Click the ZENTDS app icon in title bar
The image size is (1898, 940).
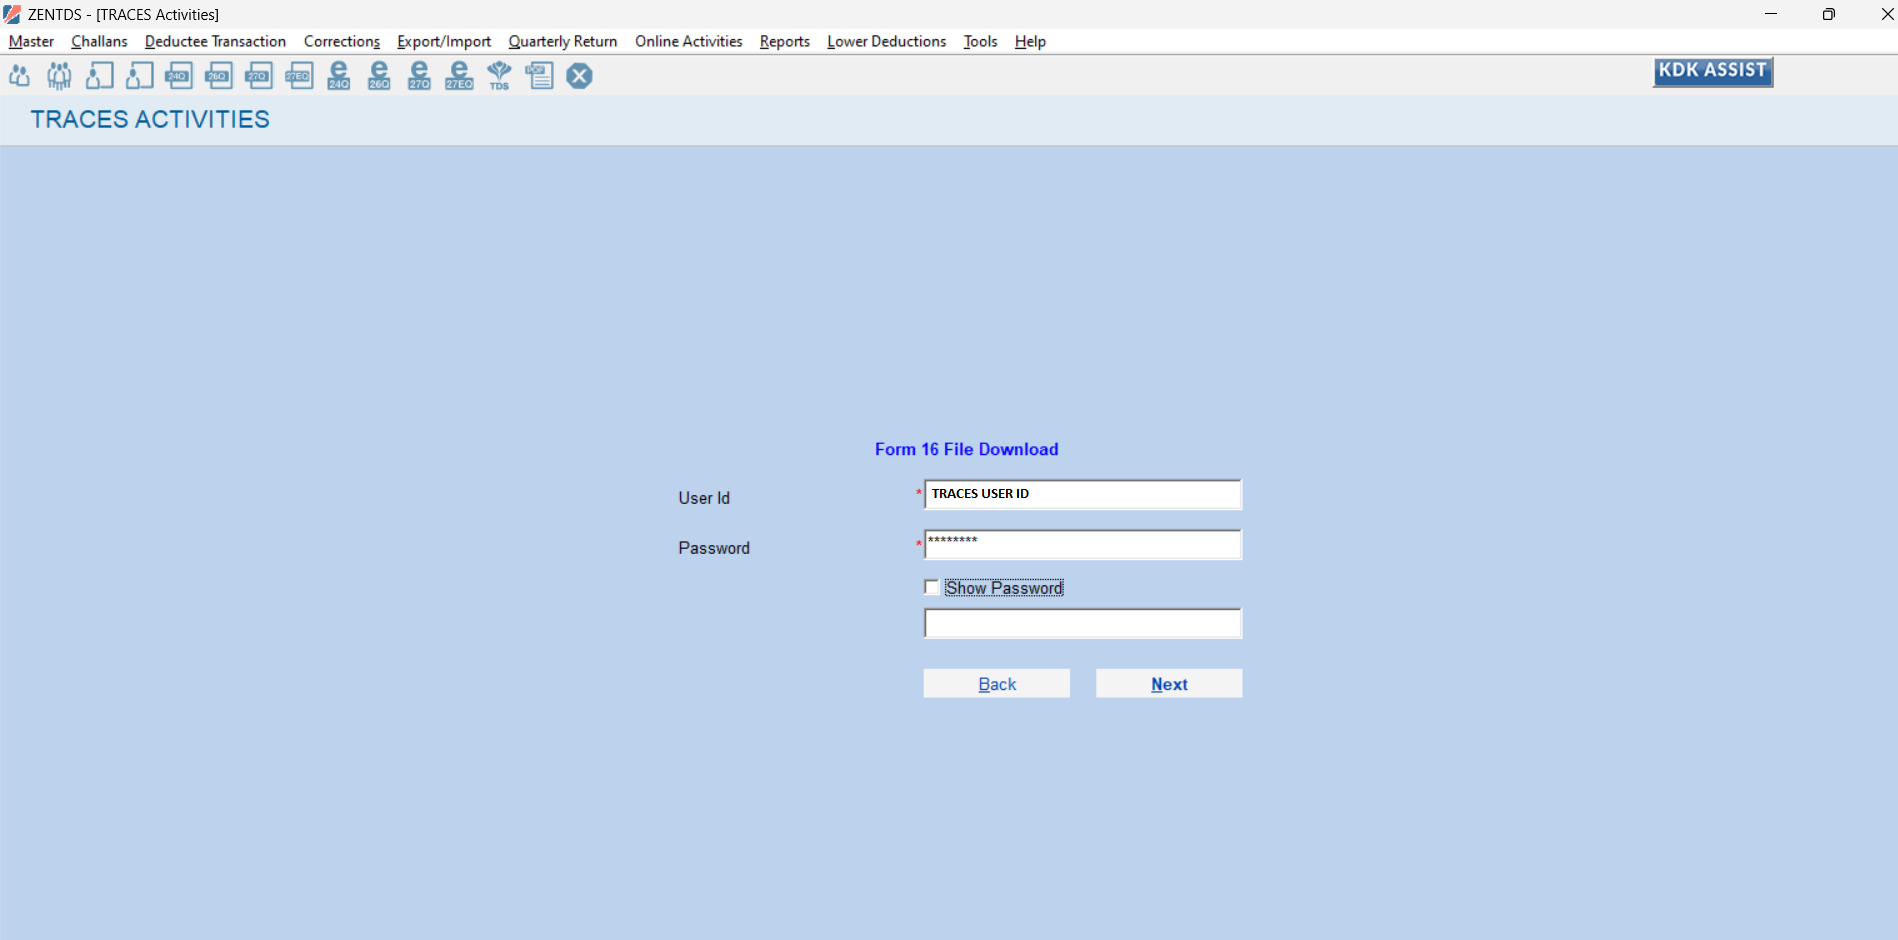coord(12,14)
